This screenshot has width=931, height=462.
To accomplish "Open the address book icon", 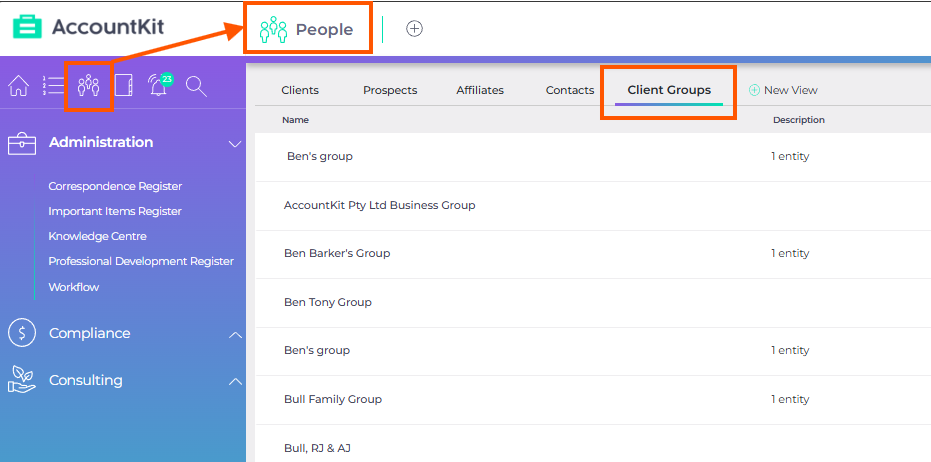I will tap(124, 86).
